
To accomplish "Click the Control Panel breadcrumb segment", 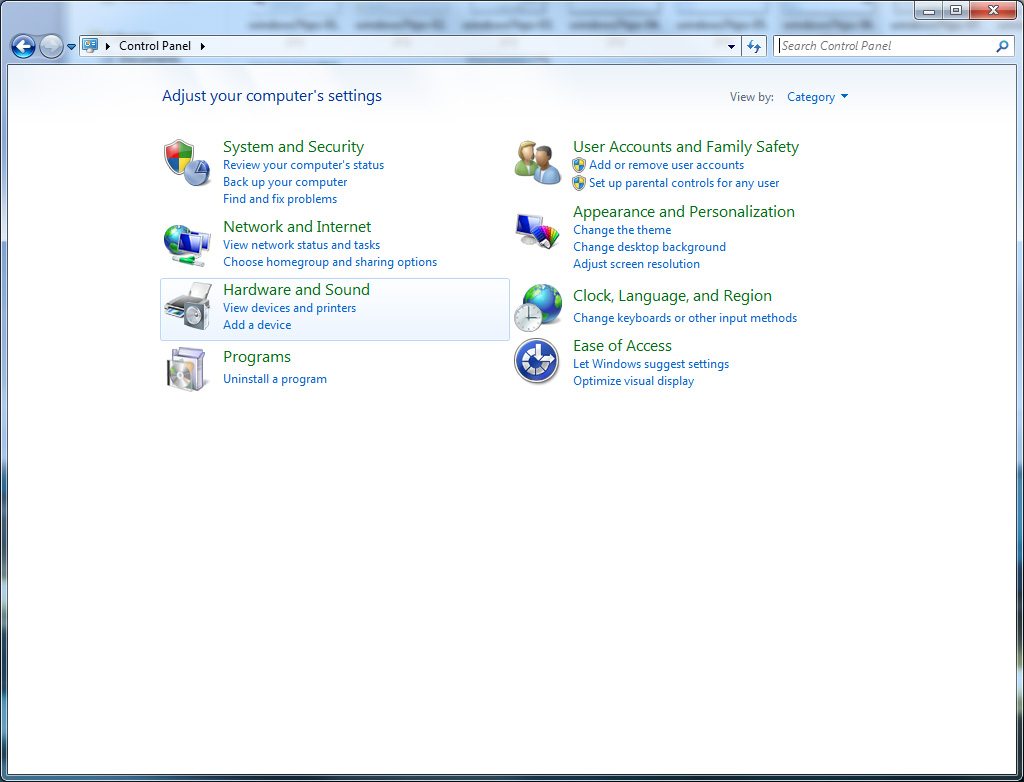I will tap(155, 46).
